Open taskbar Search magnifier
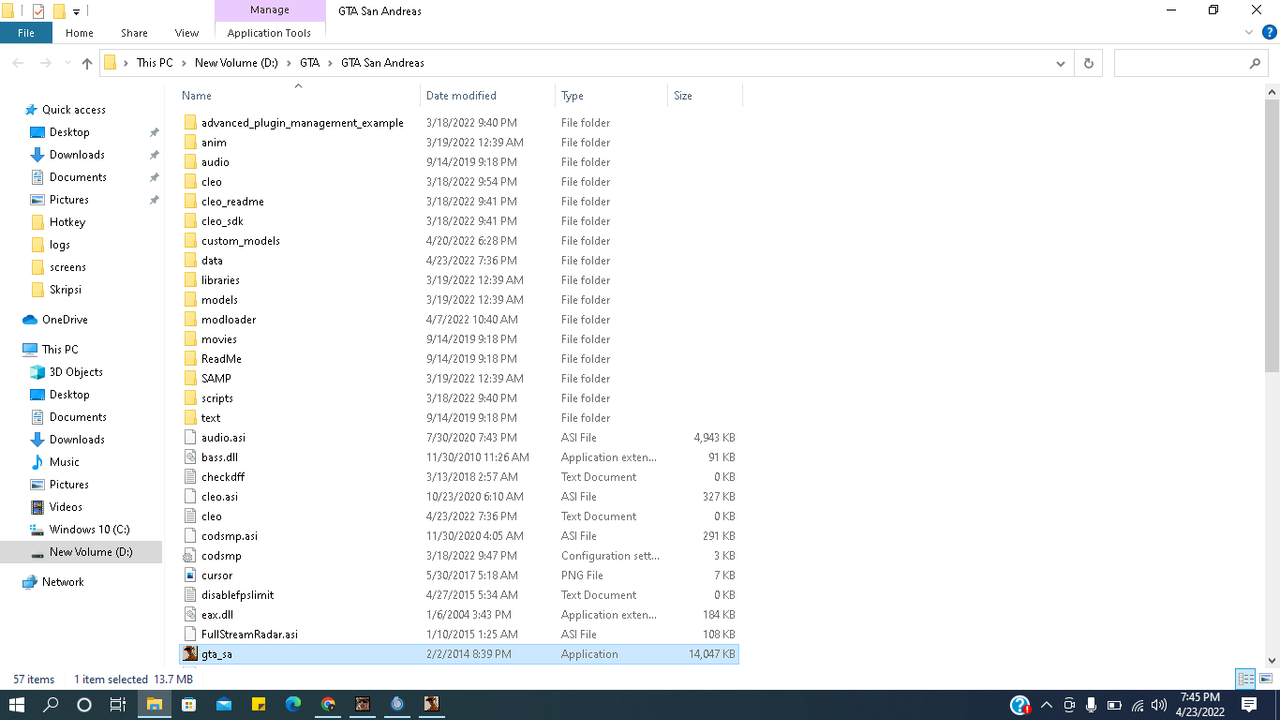Image resolution: width=1280 pixels, height=720 pixels. pyautogui.click(x=51, y=705)
